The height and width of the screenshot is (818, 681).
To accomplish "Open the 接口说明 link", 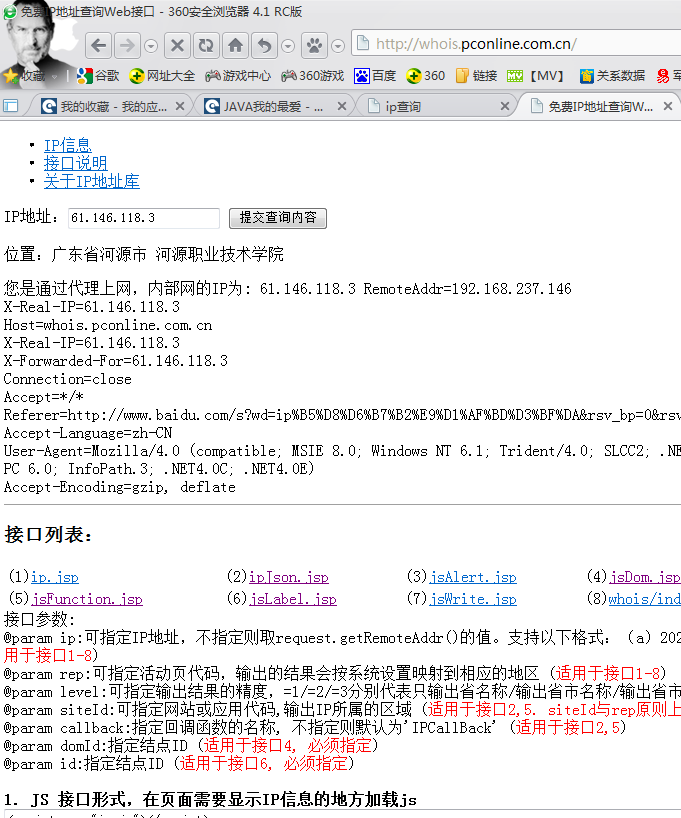I will point(76,163).
